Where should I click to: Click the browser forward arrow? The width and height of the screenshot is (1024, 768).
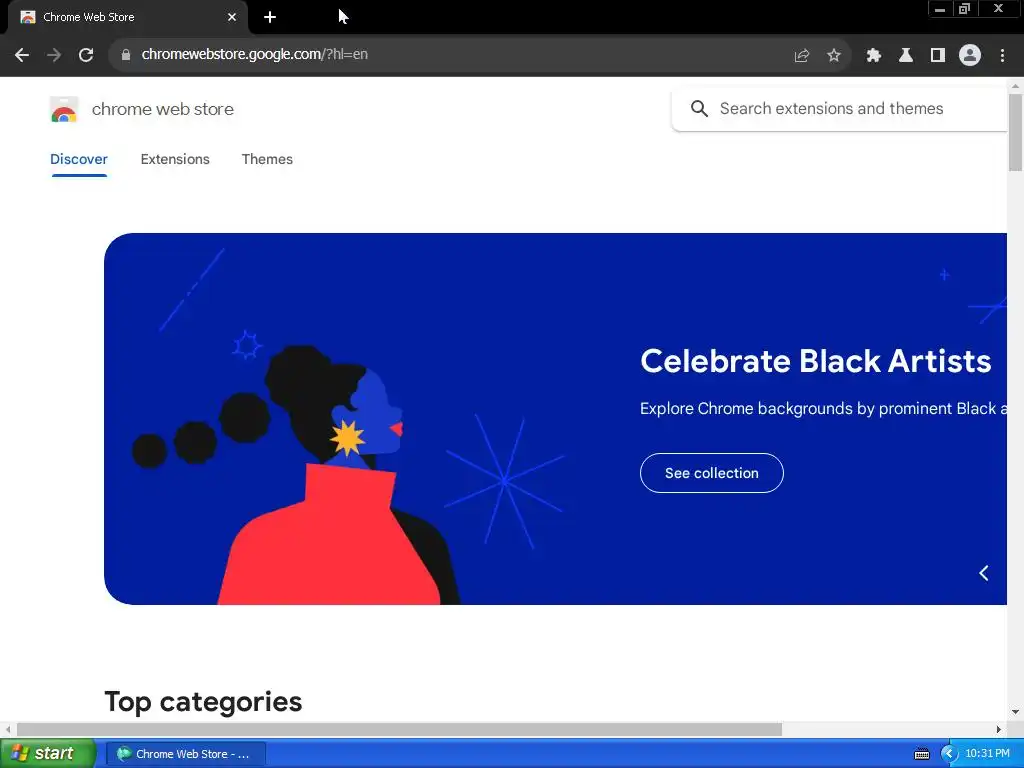(x=54, y=55)
